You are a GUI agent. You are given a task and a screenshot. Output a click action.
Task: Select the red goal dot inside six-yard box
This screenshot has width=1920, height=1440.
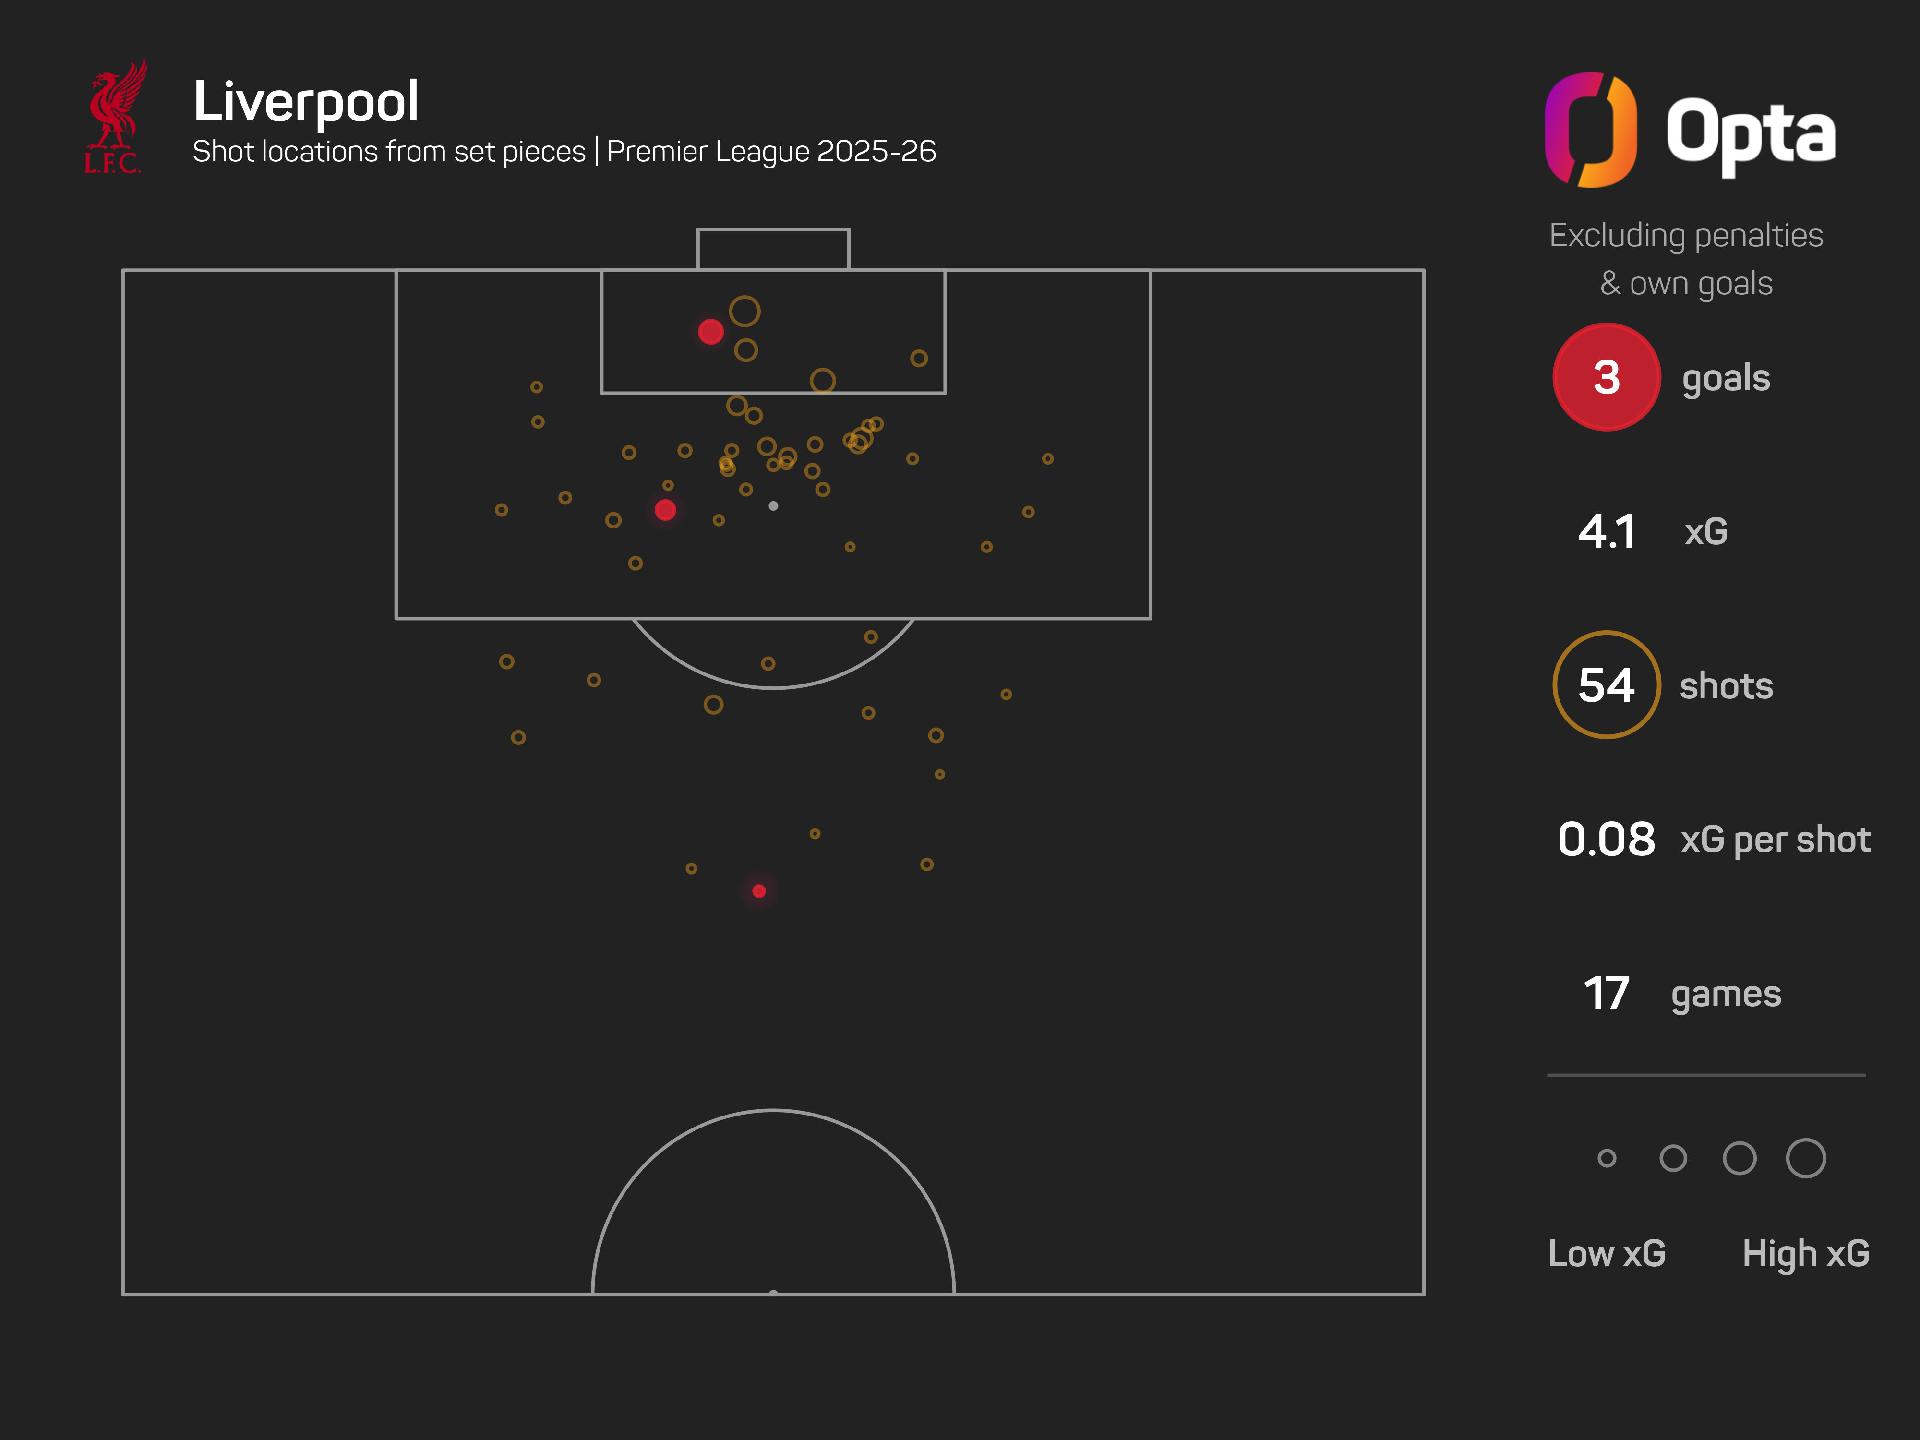click(710, 332)
